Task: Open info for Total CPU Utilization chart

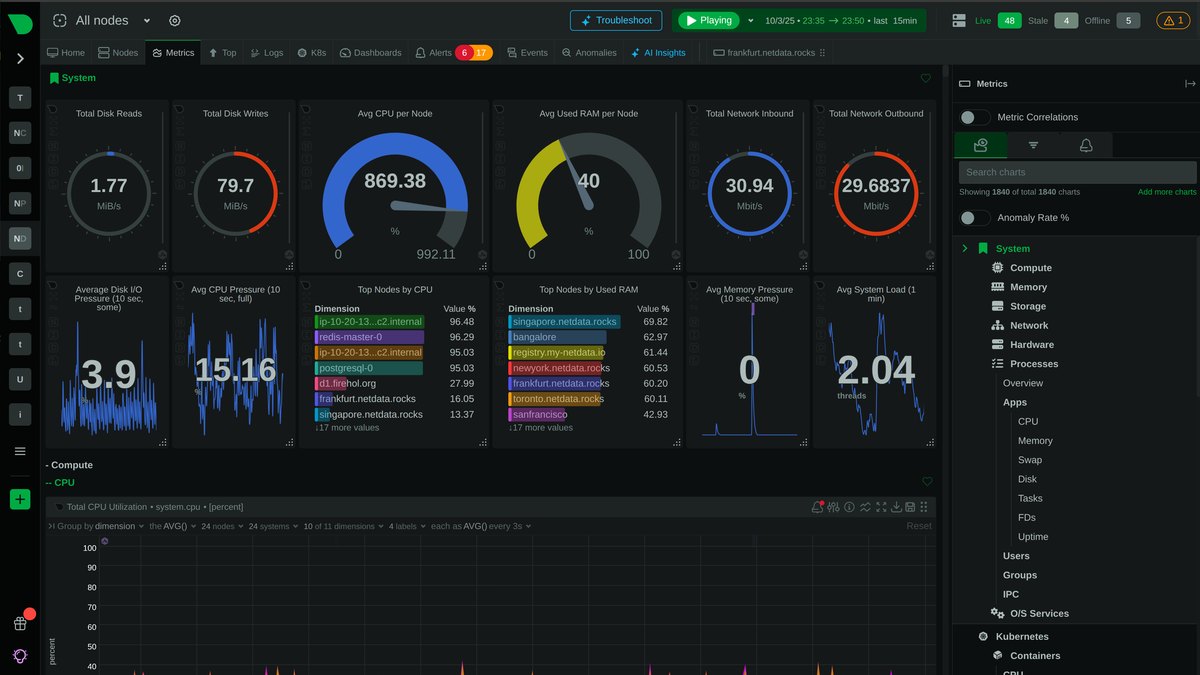Action: (849, 507)
